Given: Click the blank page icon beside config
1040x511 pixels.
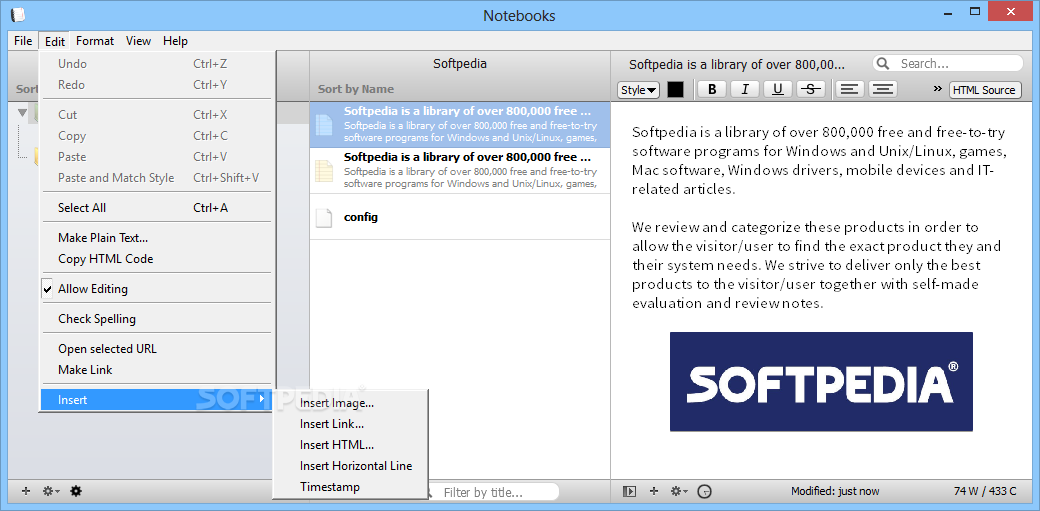Looking at the screenshot, I should [324, 218].
